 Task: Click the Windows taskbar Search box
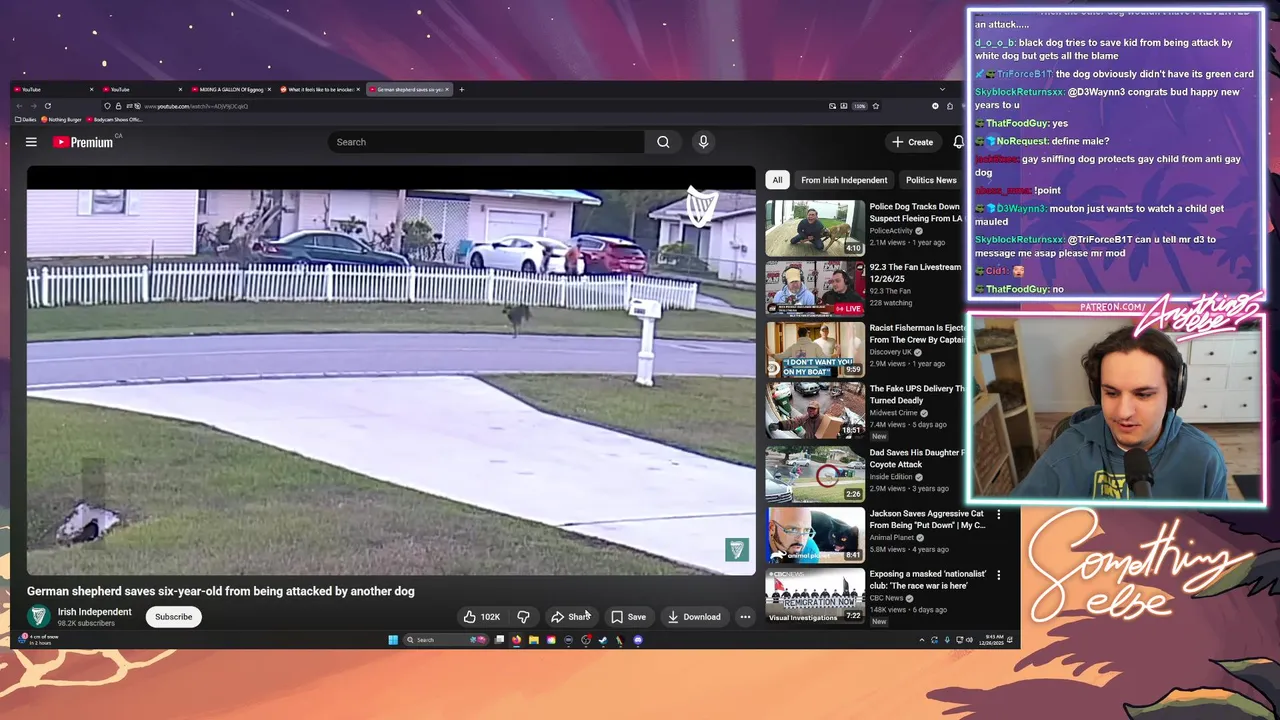[x=446, y=640]
